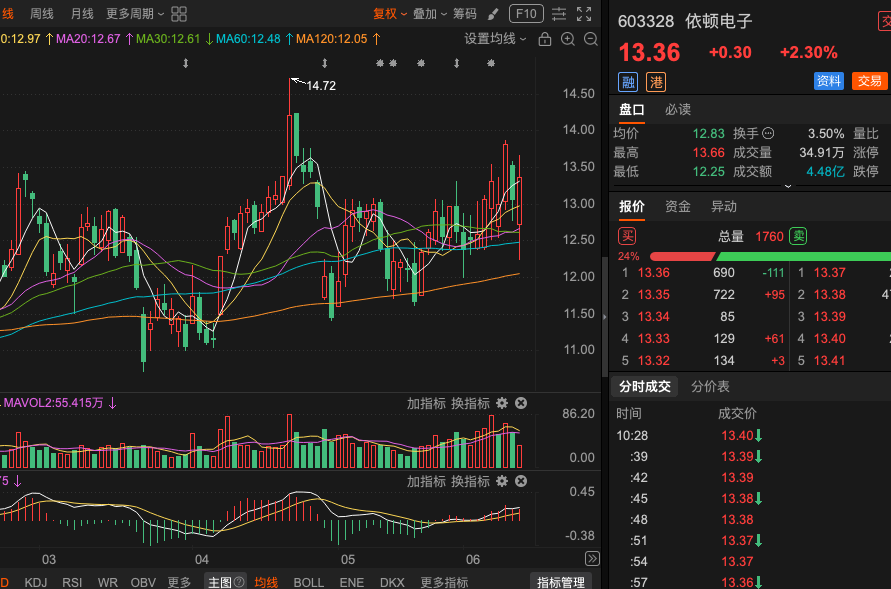Toggle ENE main chart overlay
This screenshot has width=891, height=589.
coord(352,582)
